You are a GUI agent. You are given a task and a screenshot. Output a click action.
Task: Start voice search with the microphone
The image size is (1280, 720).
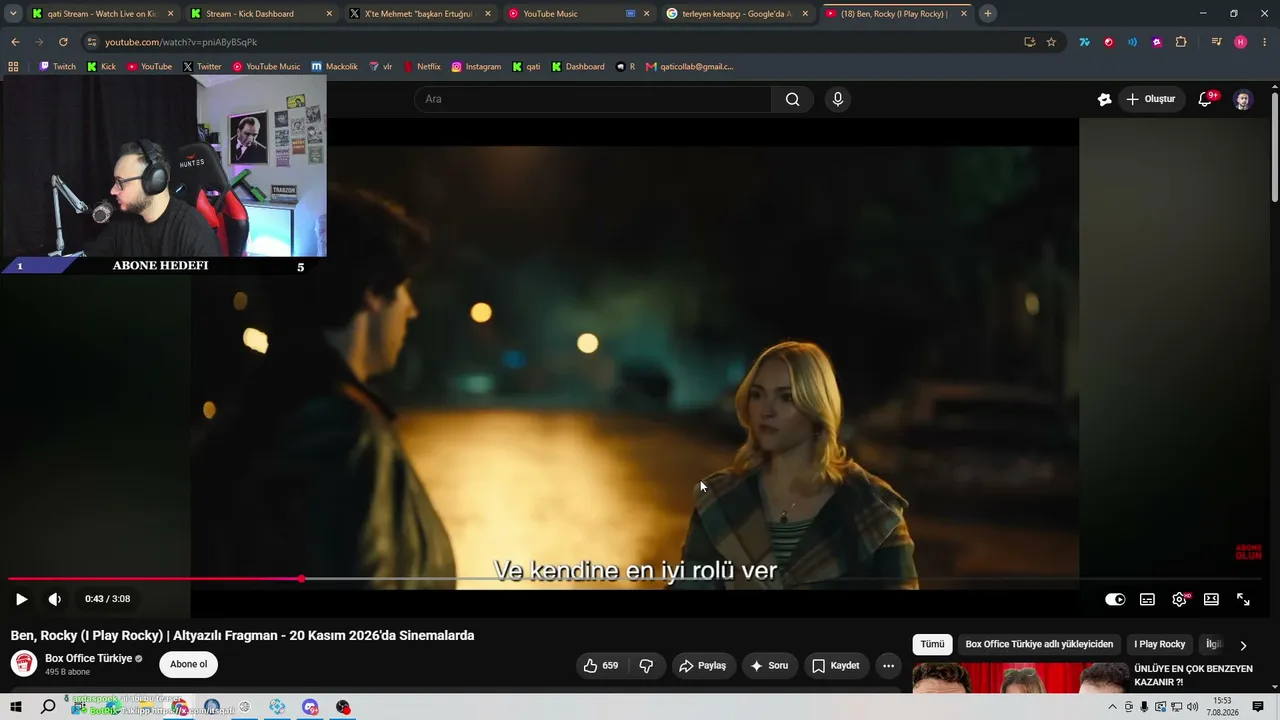click(x=838, y=99)
